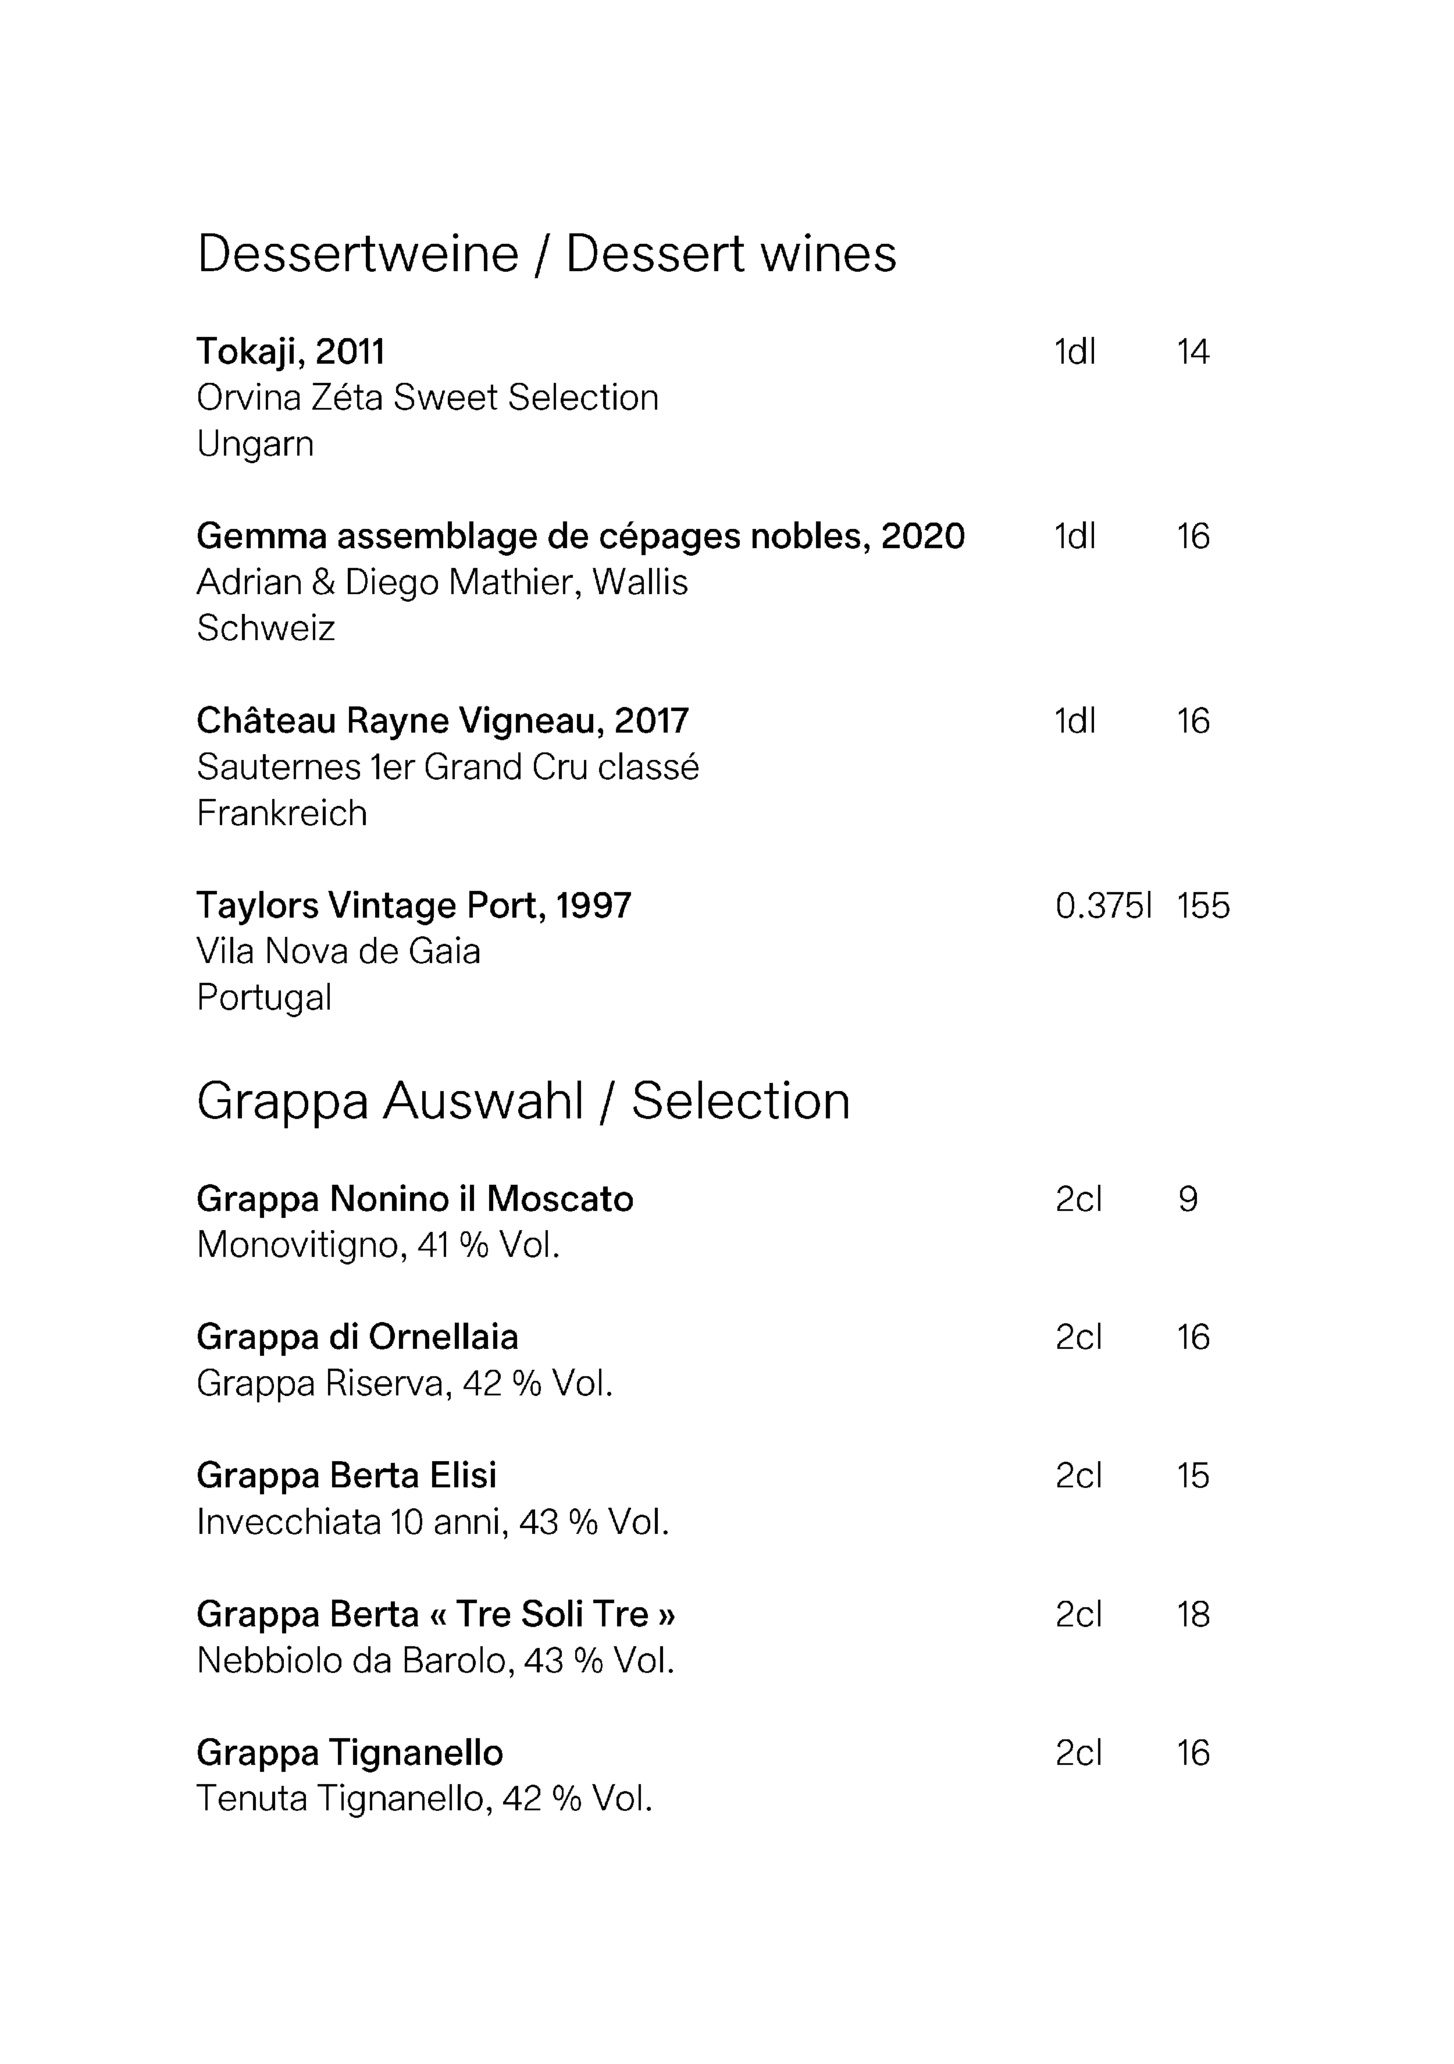
Task: Click the 0.375l volume for Taylors Port
Action: [1103, 906]
